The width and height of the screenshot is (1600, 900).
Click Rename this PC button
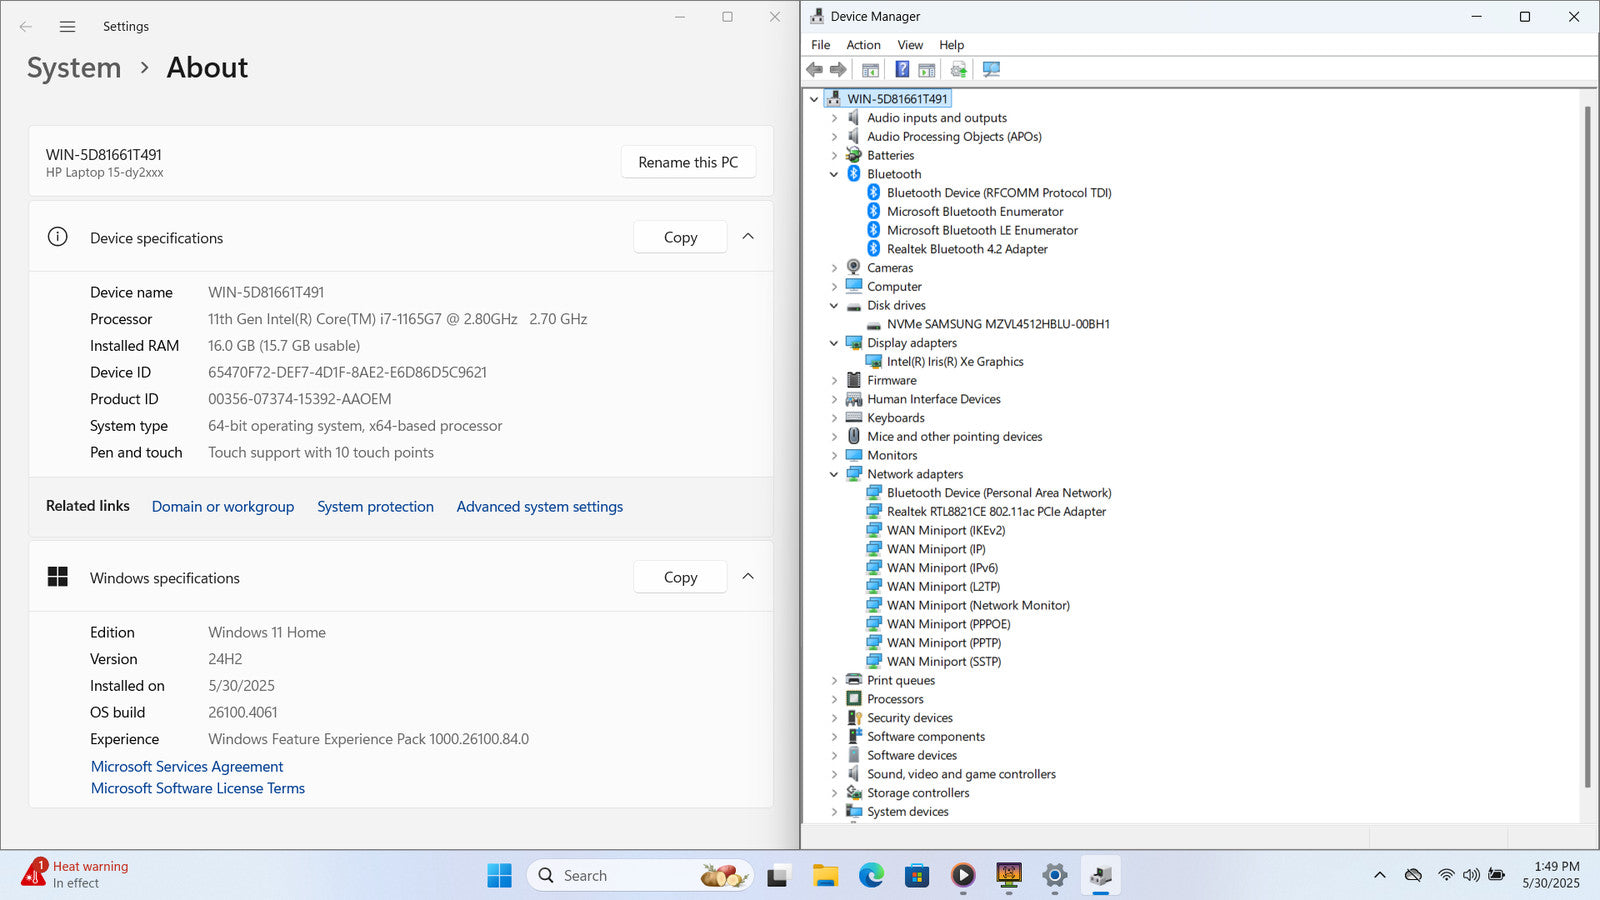[688, 162]
